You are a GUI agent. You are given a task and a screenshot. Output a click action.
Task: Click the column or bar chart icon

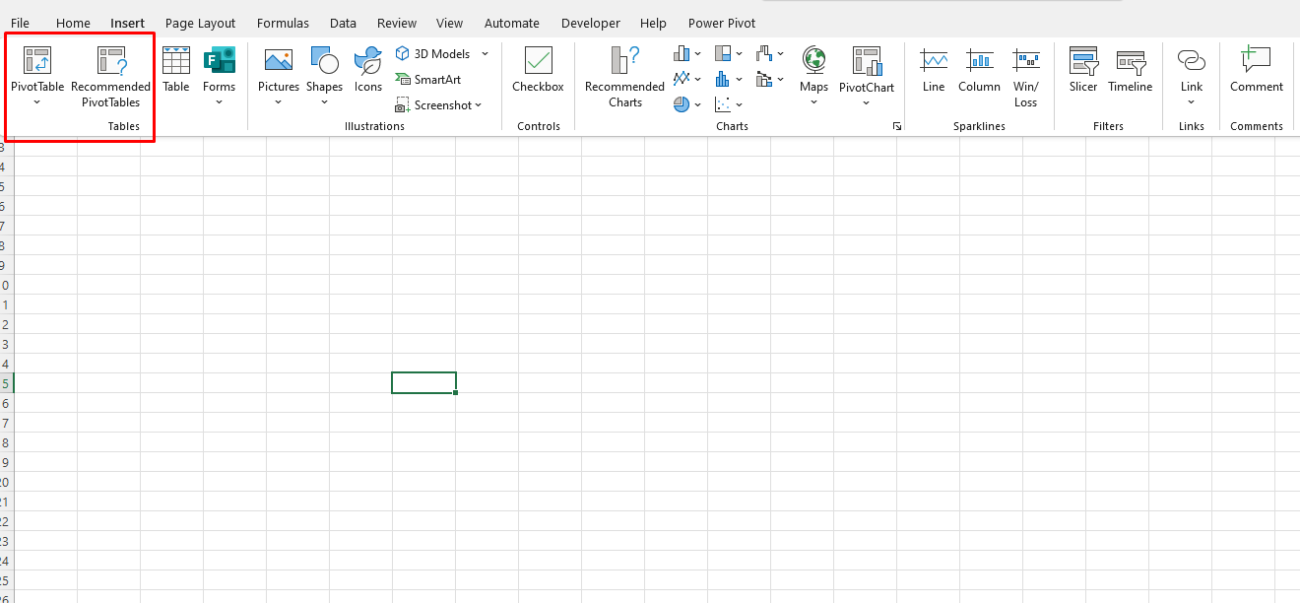click(683, 54)
